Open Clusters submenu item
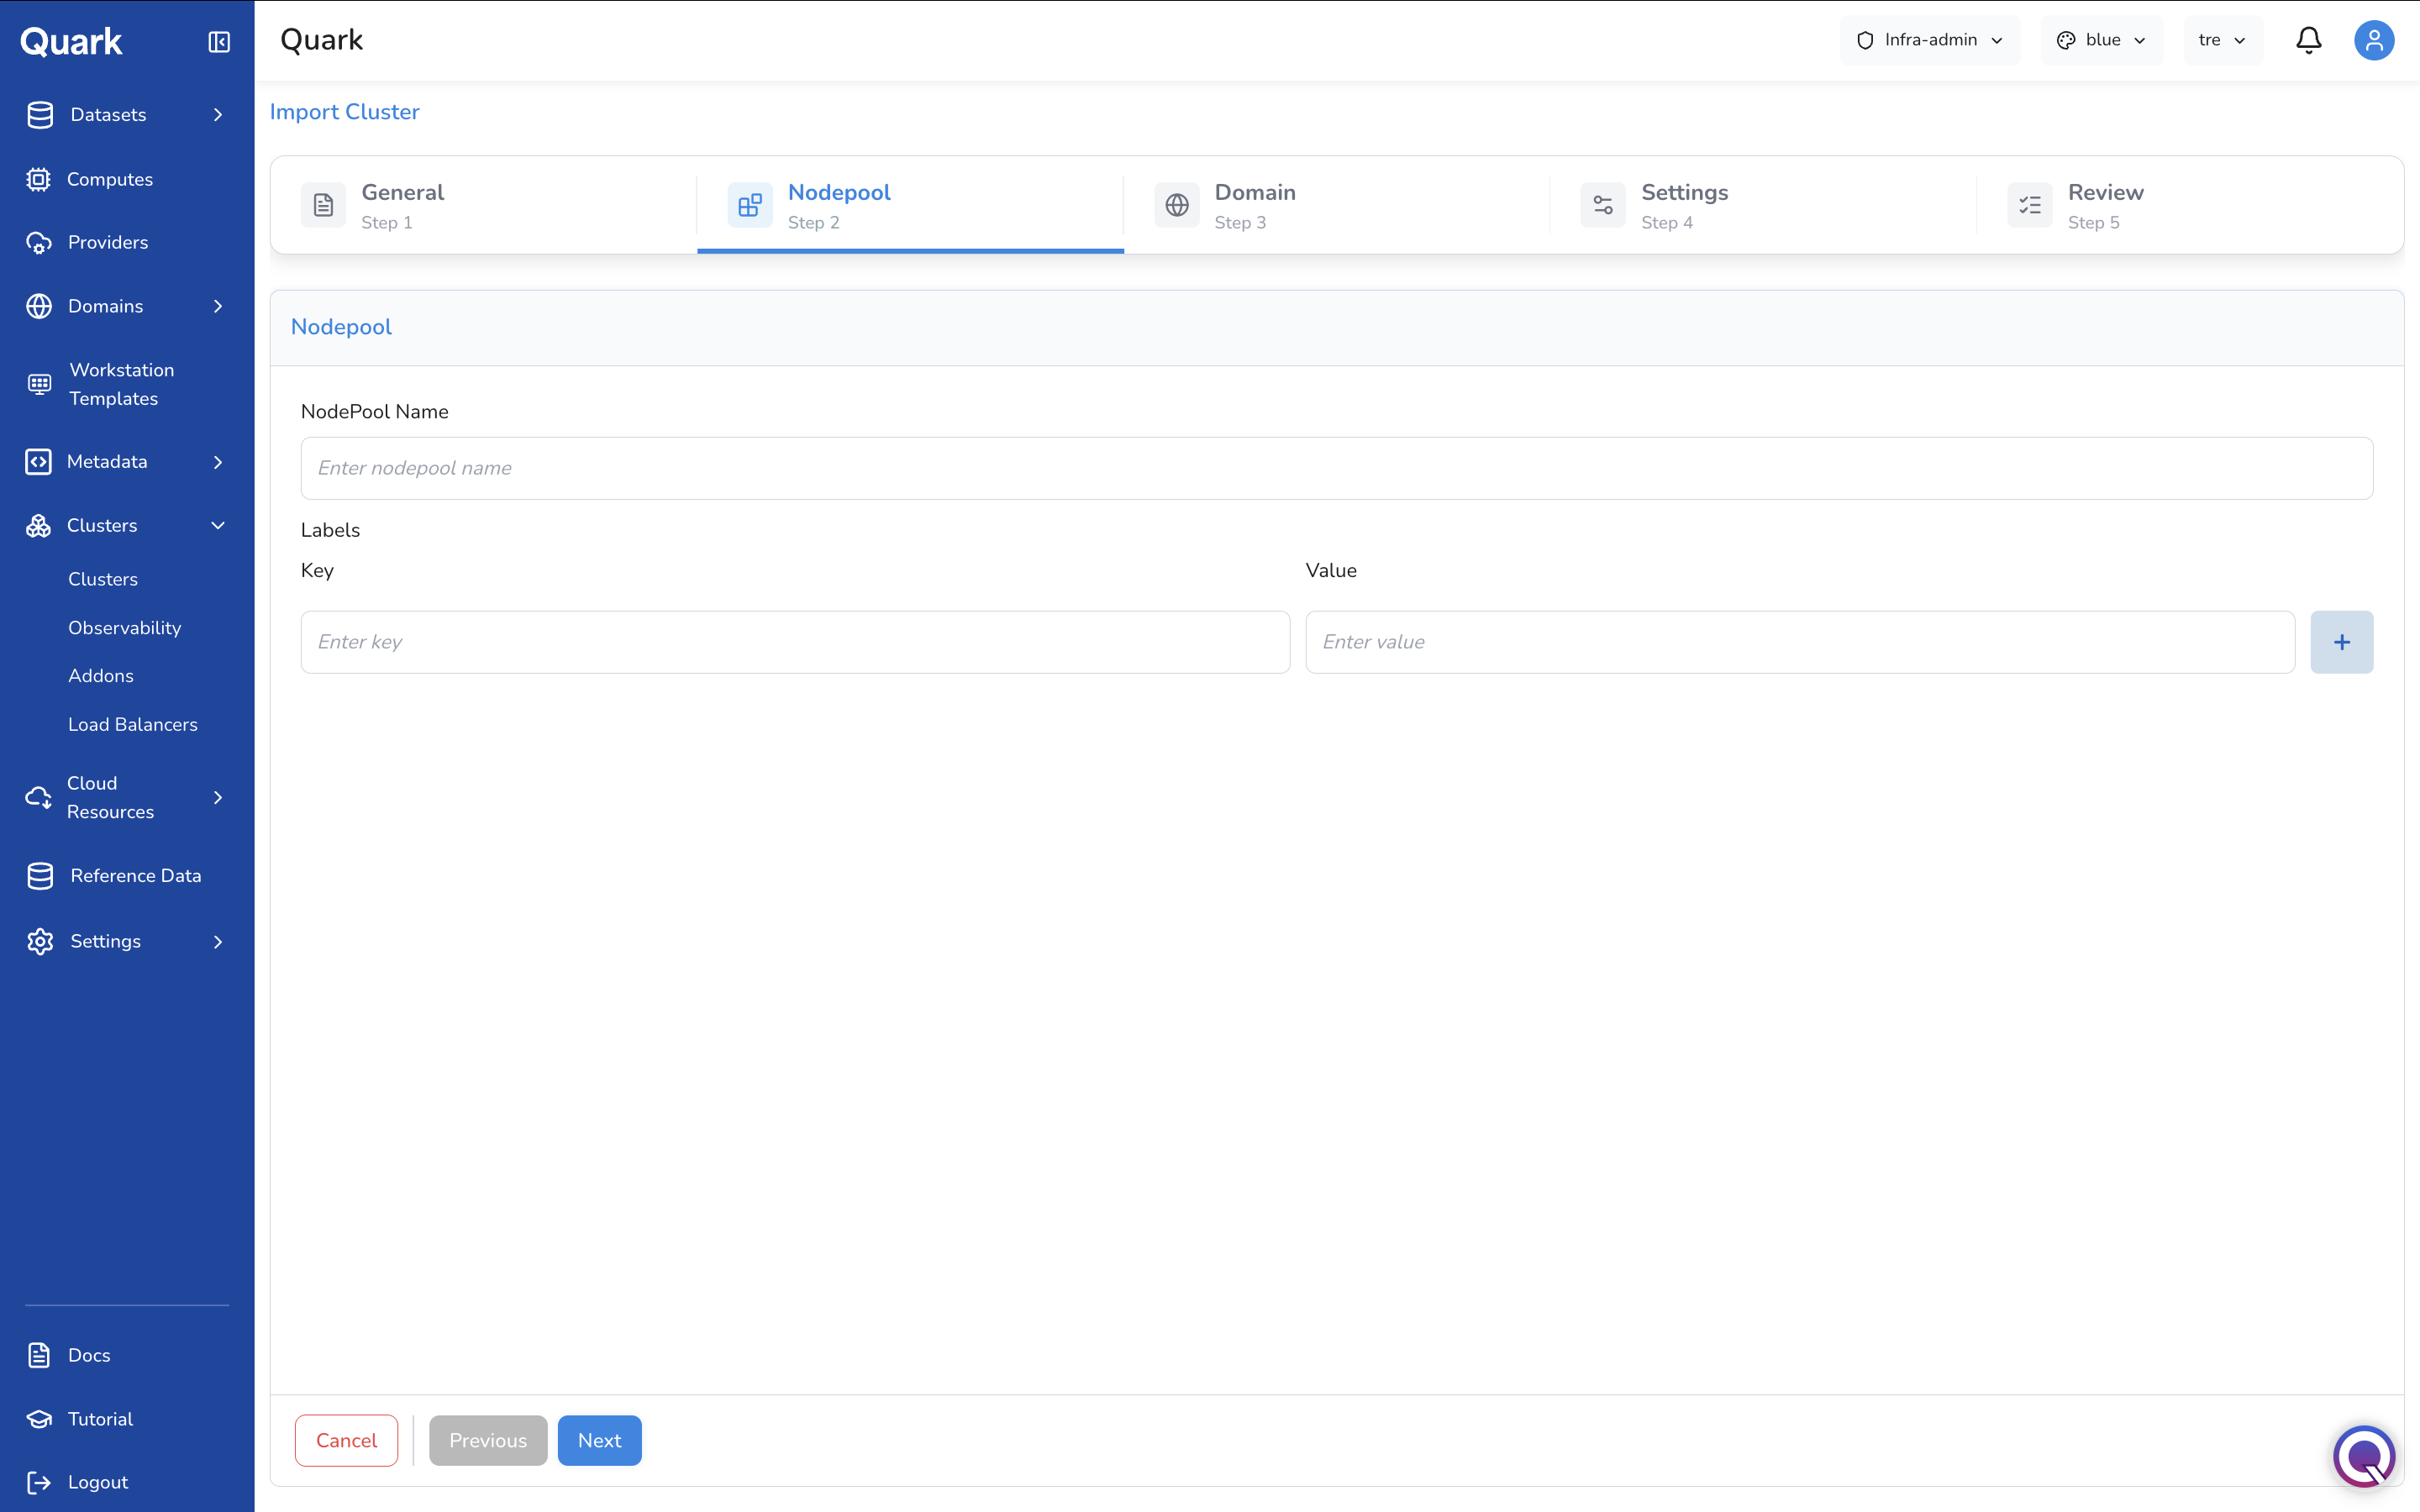This screenshot has height=1512, width=2420. [103, 579]
